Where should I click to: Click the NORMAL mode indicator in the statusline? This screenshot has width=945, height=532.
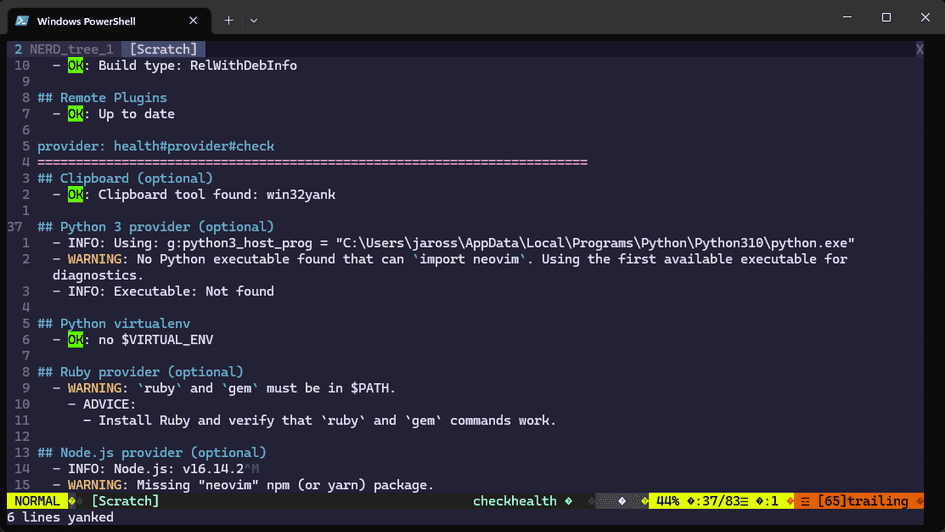(36, 501)
